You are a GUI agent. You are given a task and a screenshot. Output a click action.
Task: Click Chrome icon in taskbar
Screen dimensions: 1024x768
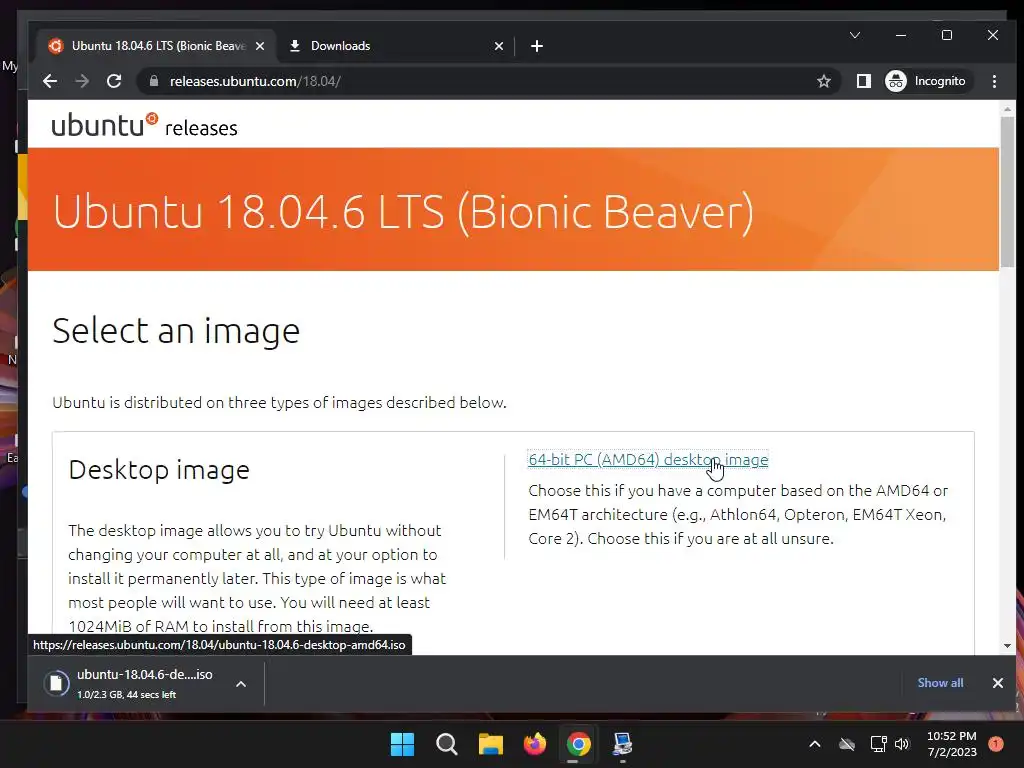pyautogui.click(x=579, y=744)
